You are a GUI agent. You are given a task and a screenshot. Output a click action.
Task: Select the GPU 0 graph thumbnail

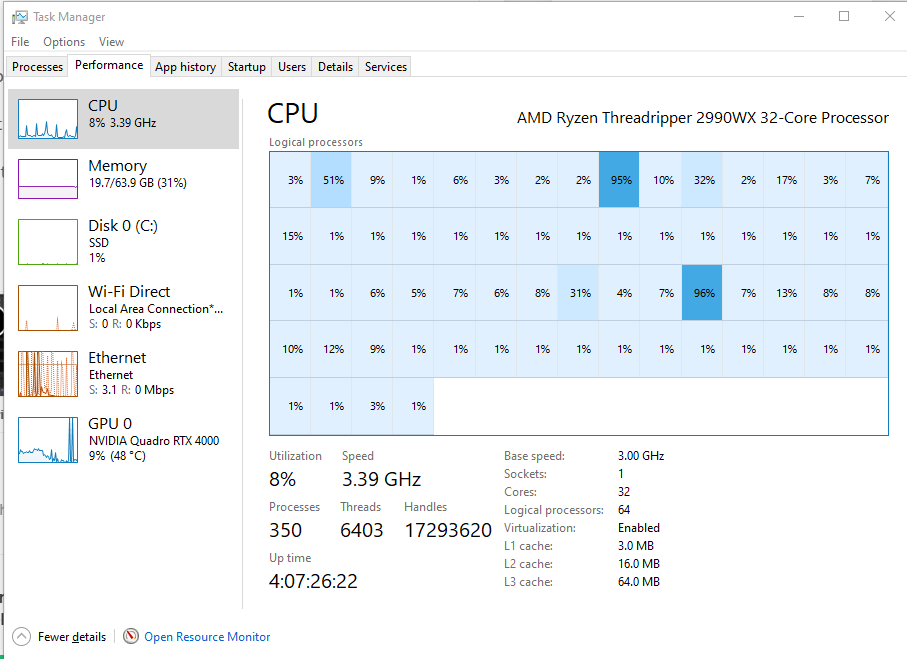pyautogui.click(x=48, y=440)
